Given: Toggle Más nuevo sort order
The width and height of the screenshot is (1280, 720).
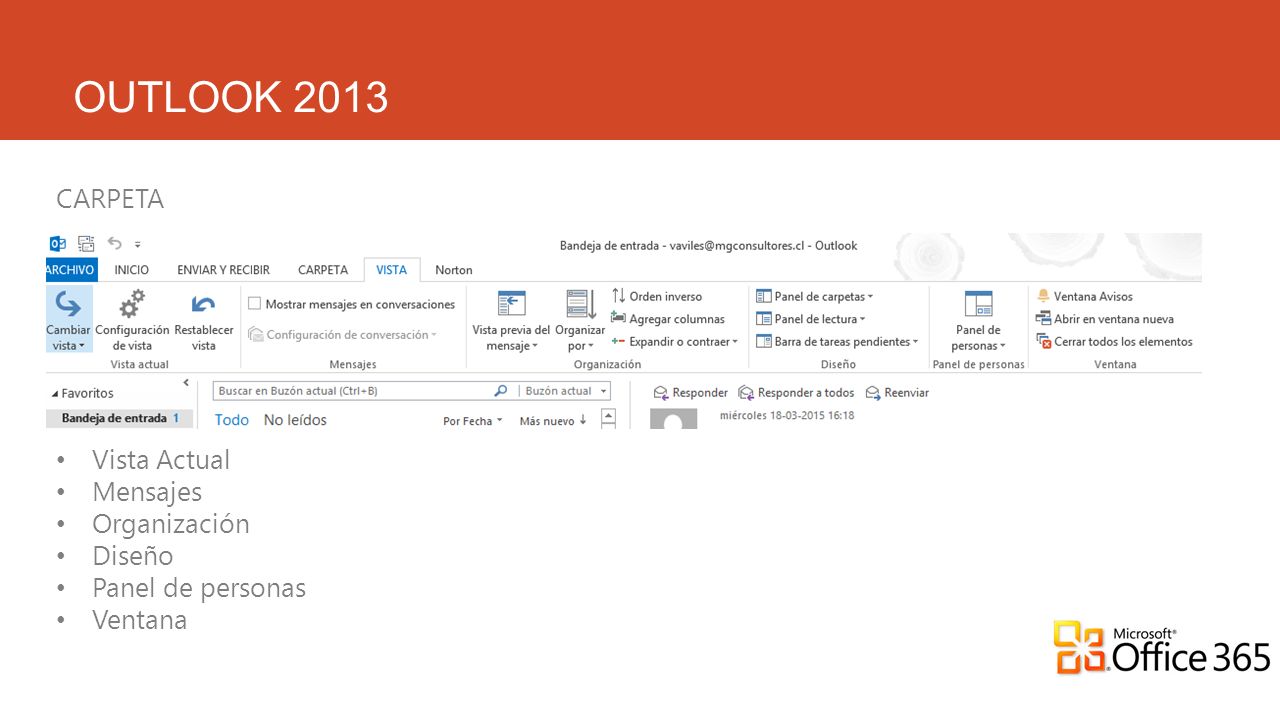Looking at the screenshot, I should click(x=553, y=421).
